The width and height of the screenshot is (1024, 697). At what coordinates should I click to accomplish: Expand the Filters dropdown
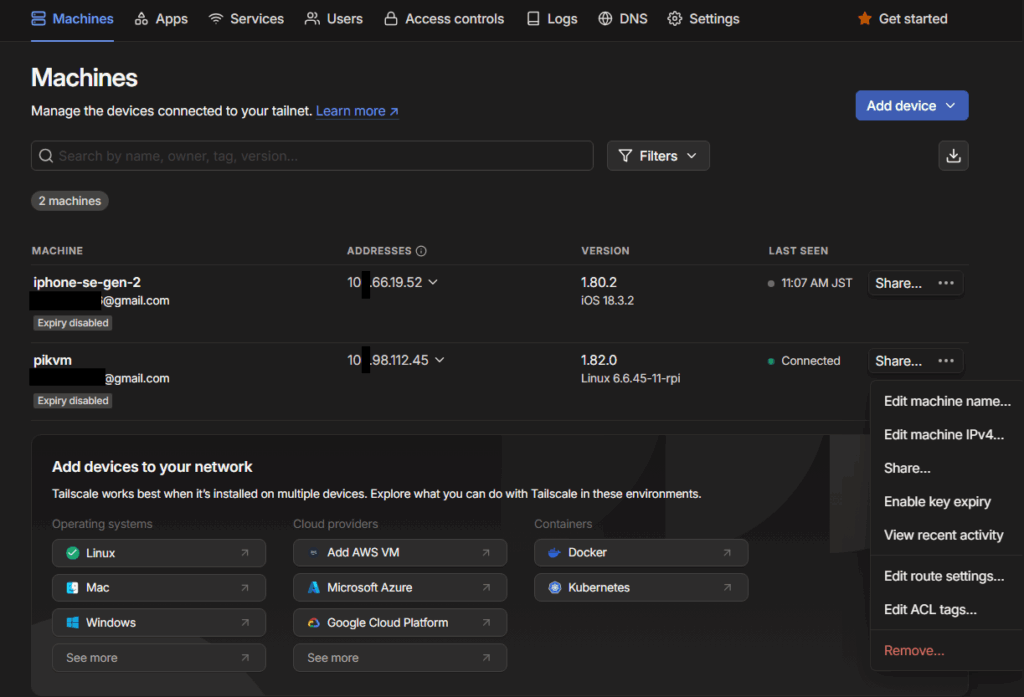tap(658, 155)
